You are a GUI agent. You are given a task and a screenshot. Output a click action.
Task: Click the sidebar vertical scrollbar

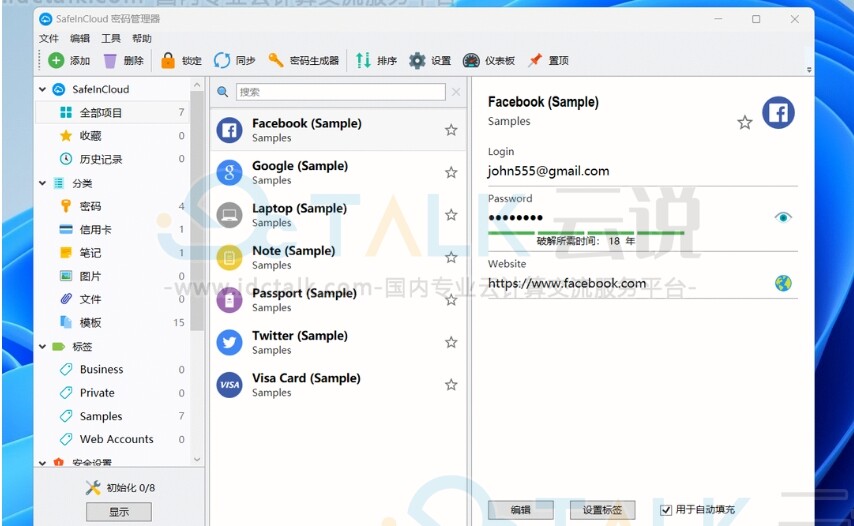coord(197,212)
